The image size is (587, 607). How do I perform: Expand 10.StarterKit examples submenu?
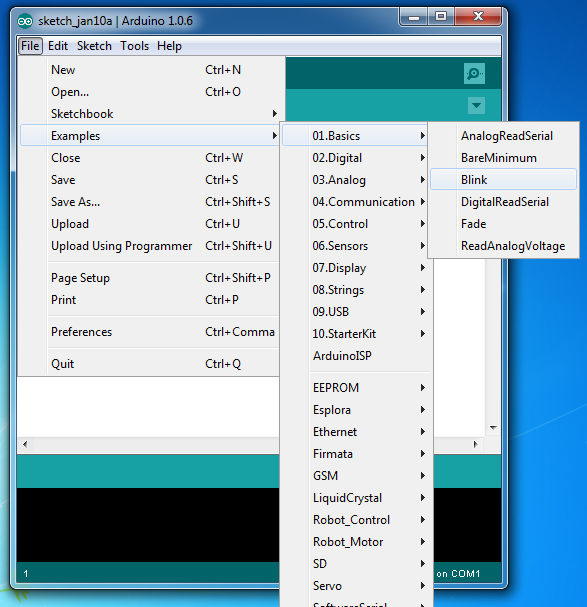[x=355, y=334]
